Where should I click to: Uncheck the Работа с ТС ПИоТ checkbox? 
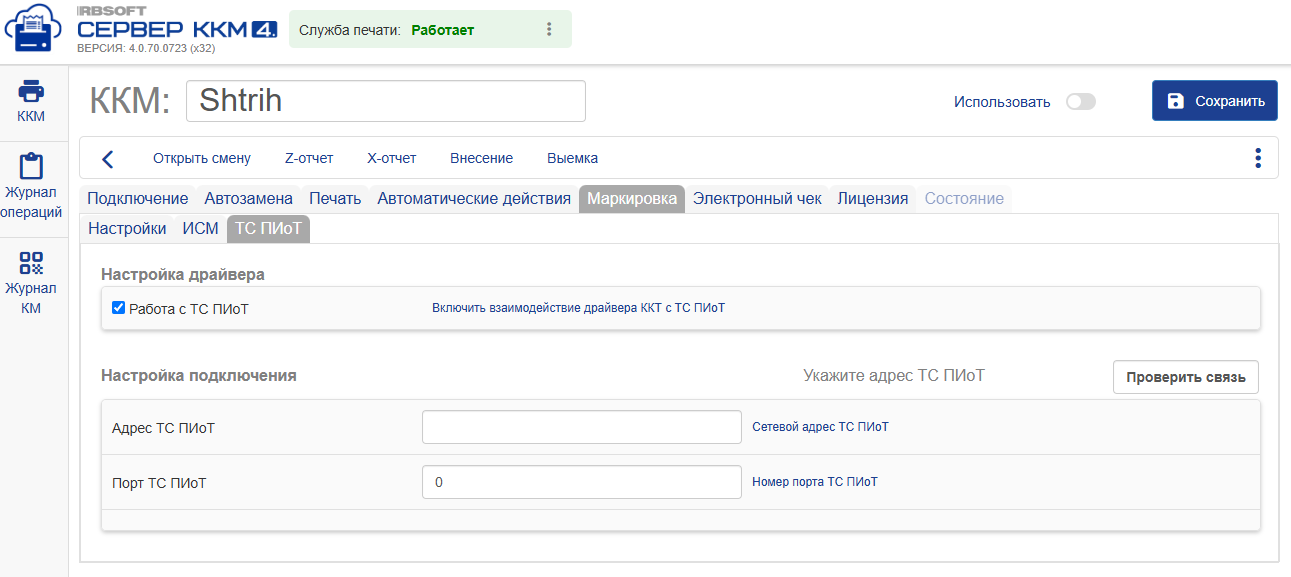119,308
